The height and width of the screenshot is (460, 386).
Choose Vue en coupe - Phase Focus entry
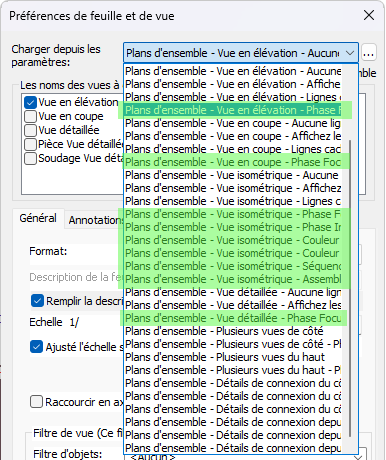pos(233,162)
